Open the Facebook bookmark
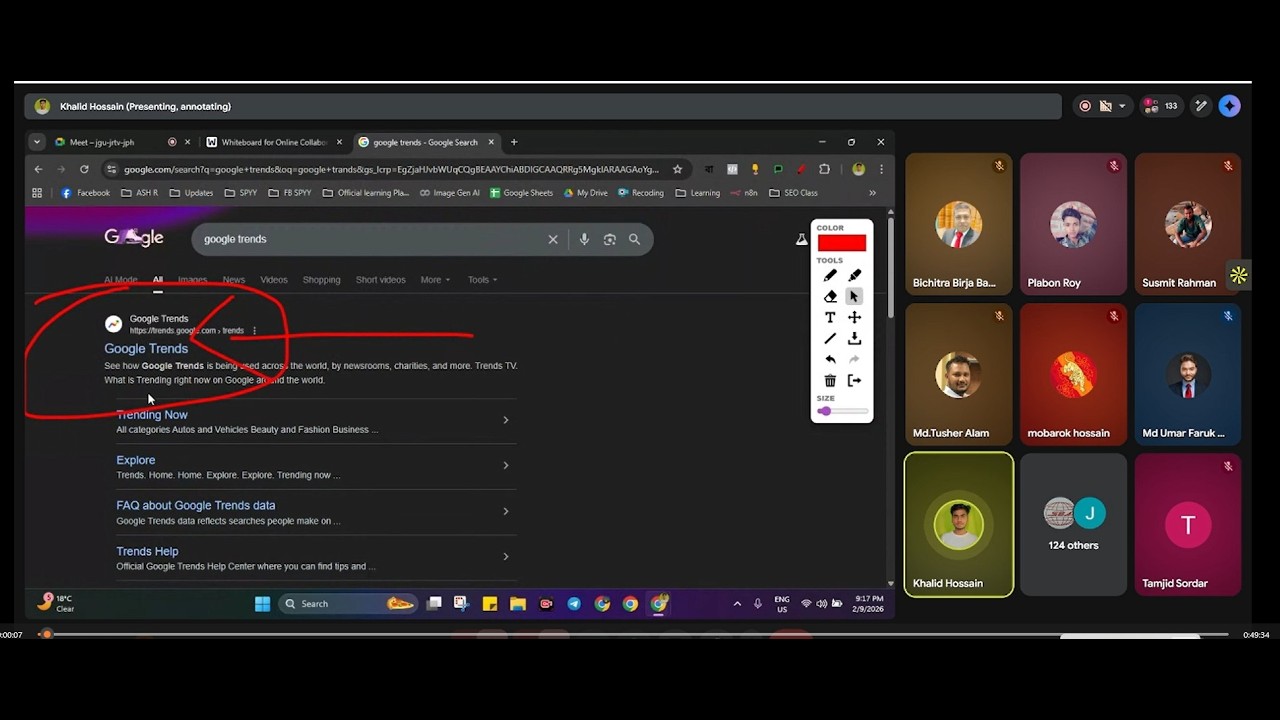Viewport: 1280px width, 720px height. [86, 193]
